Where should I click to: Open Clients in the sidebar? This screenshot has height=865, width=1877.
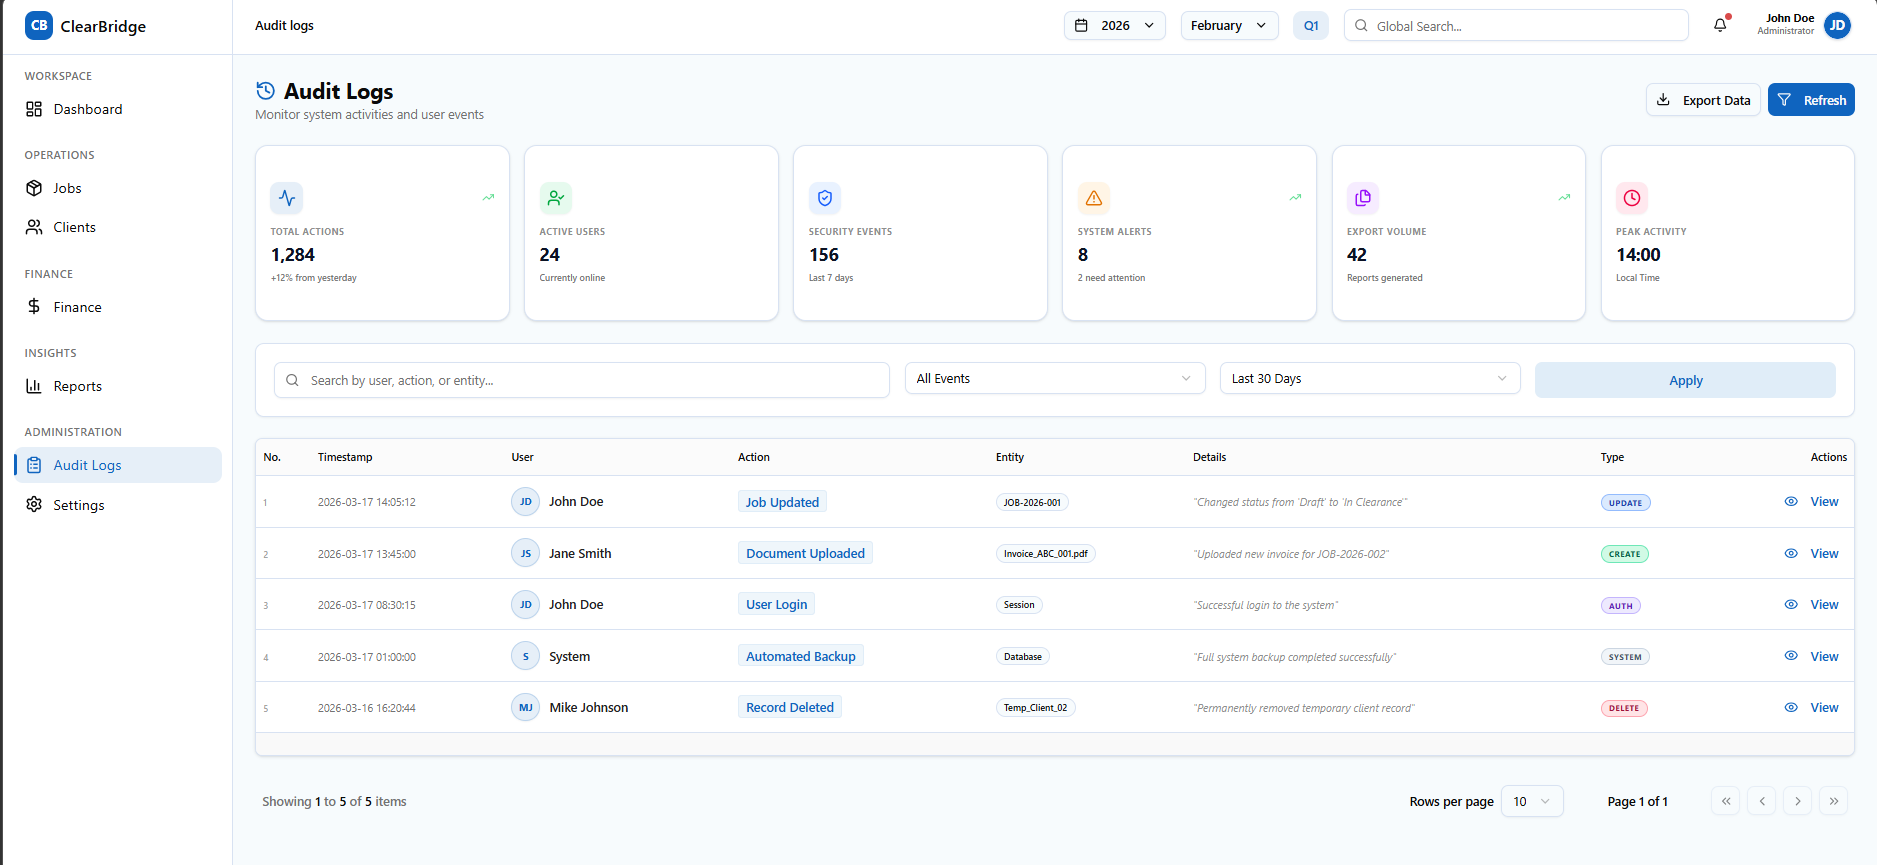coord(118,227)
